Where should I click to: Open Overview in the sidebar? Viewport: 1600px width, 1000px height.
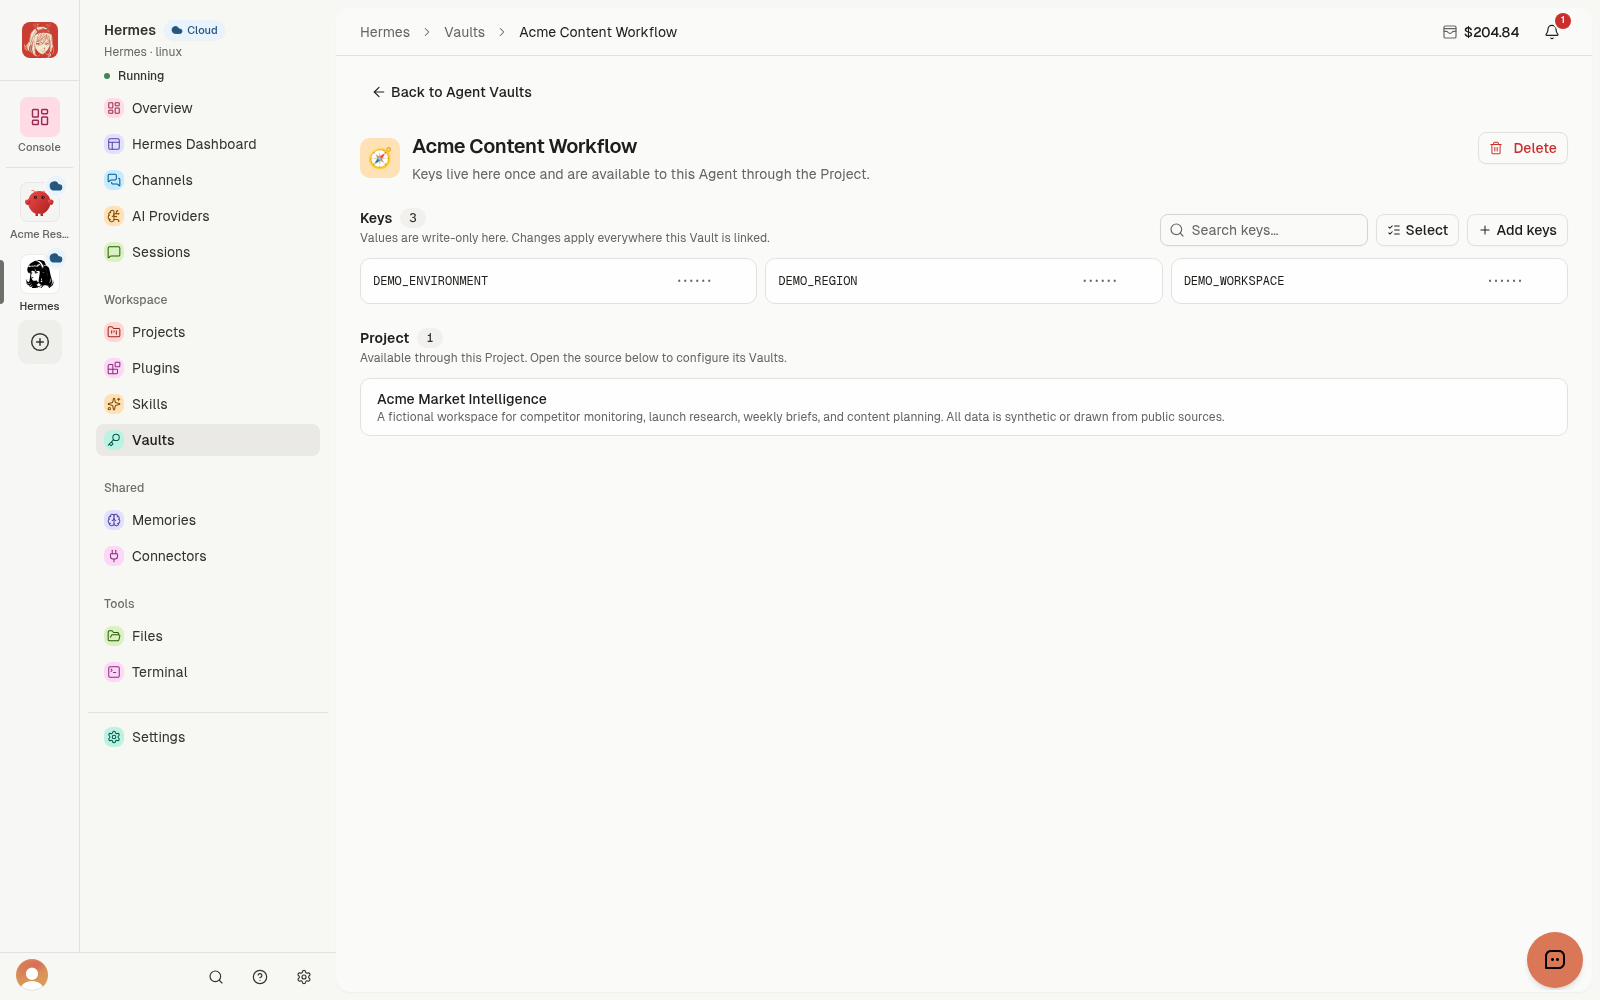pos(208,108)
